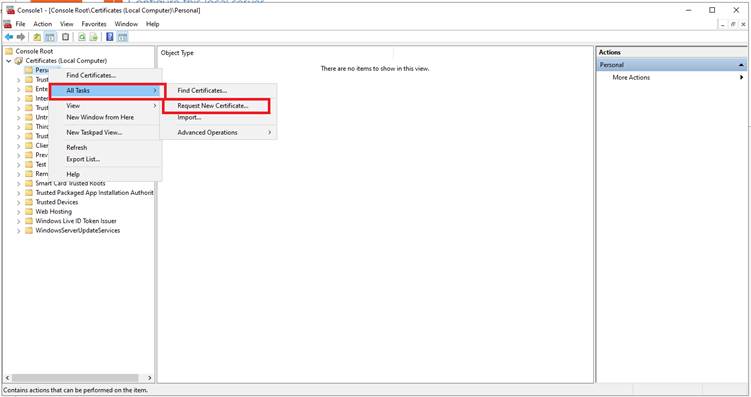This screenshot has width=751, height=397.
Task: Select the folder labeled 'Untr' in the tree
Action: point(42,117)
